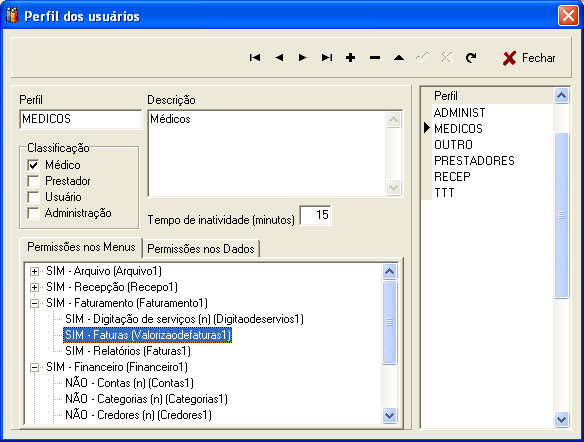Select PRESTADORES in the Perfil list
Screen dimensions: 584x442
[474, 161]
